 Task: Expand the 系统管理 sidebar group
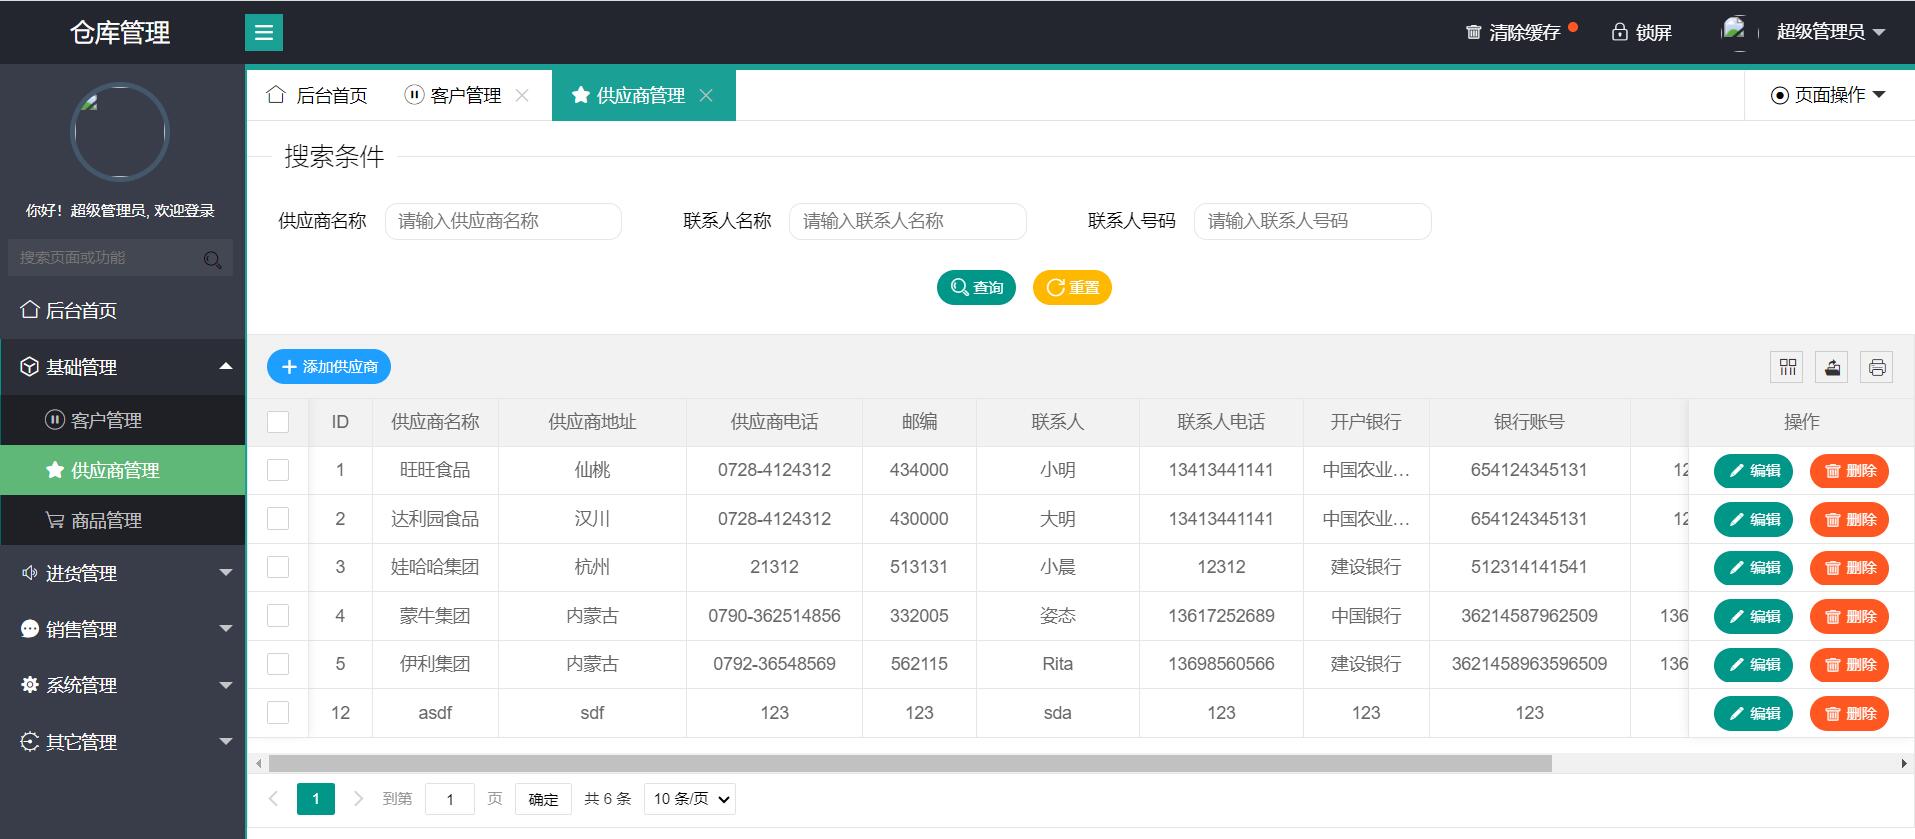pyautogui.click(x=122, y=685)
